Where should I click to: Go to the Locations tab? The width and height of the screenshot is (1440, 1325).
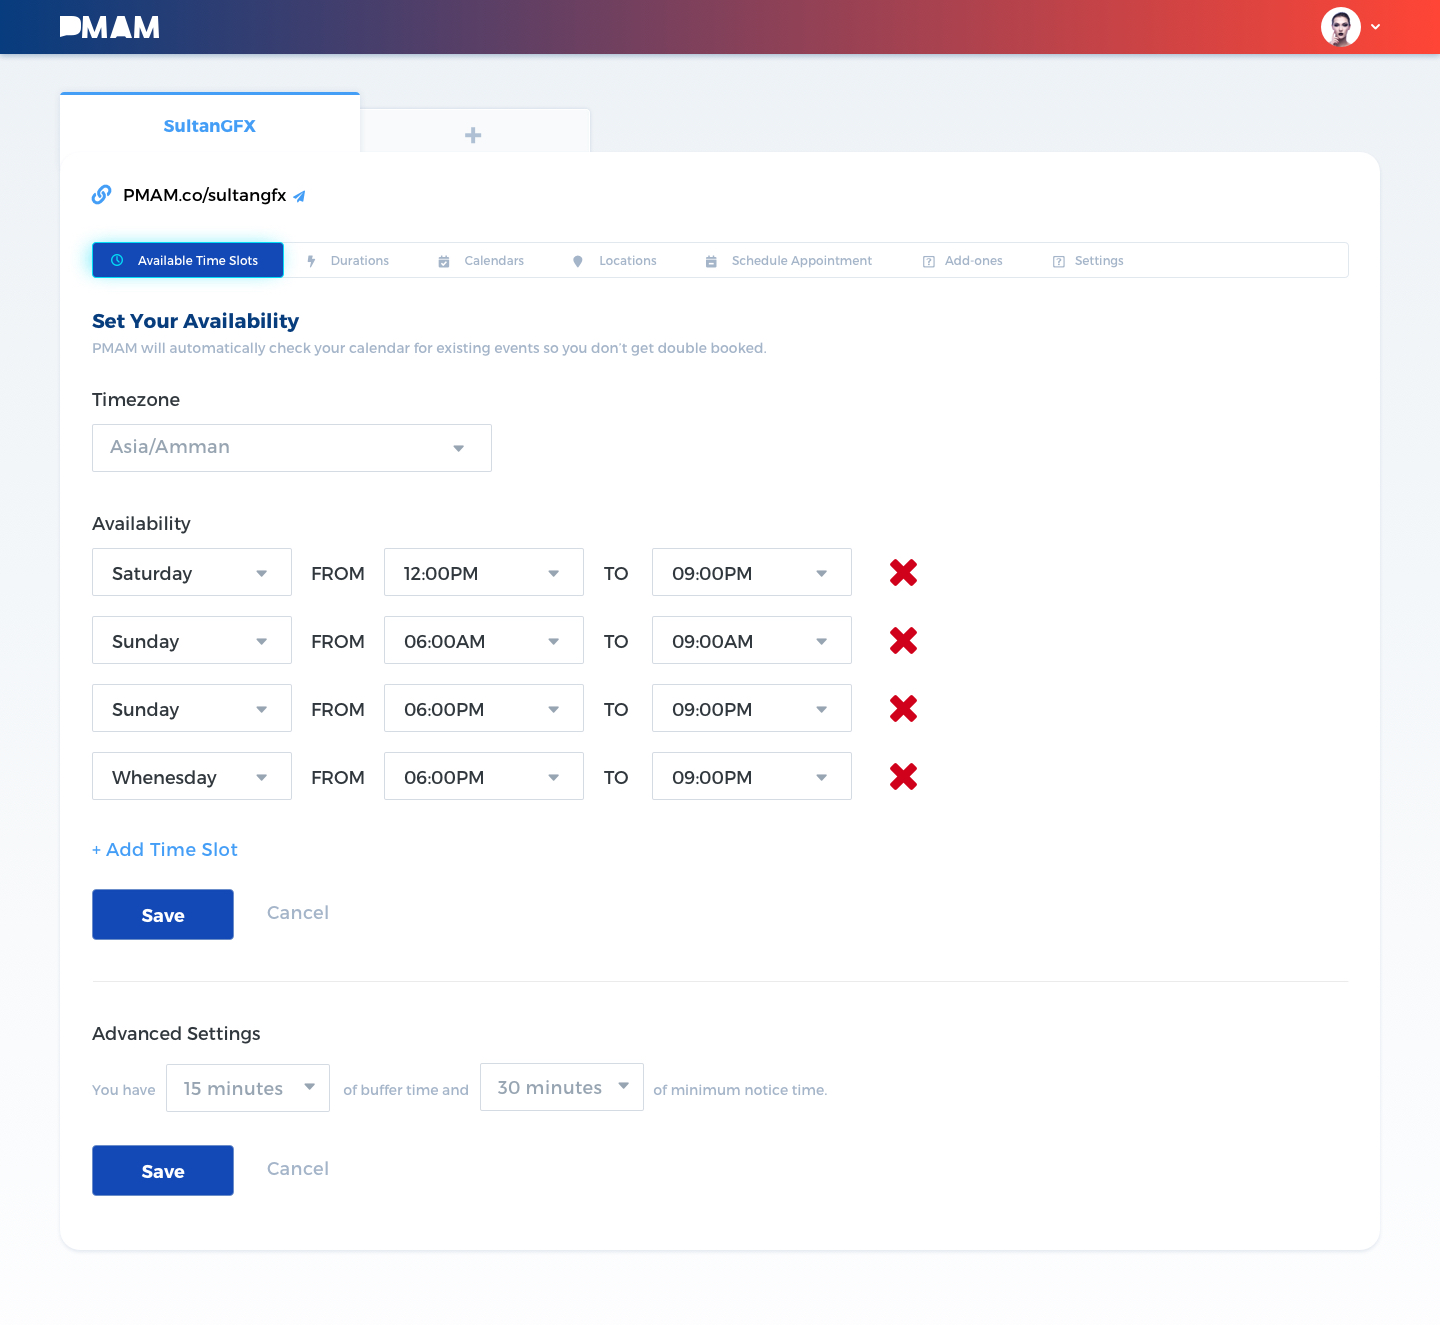[x=615, y=261]
